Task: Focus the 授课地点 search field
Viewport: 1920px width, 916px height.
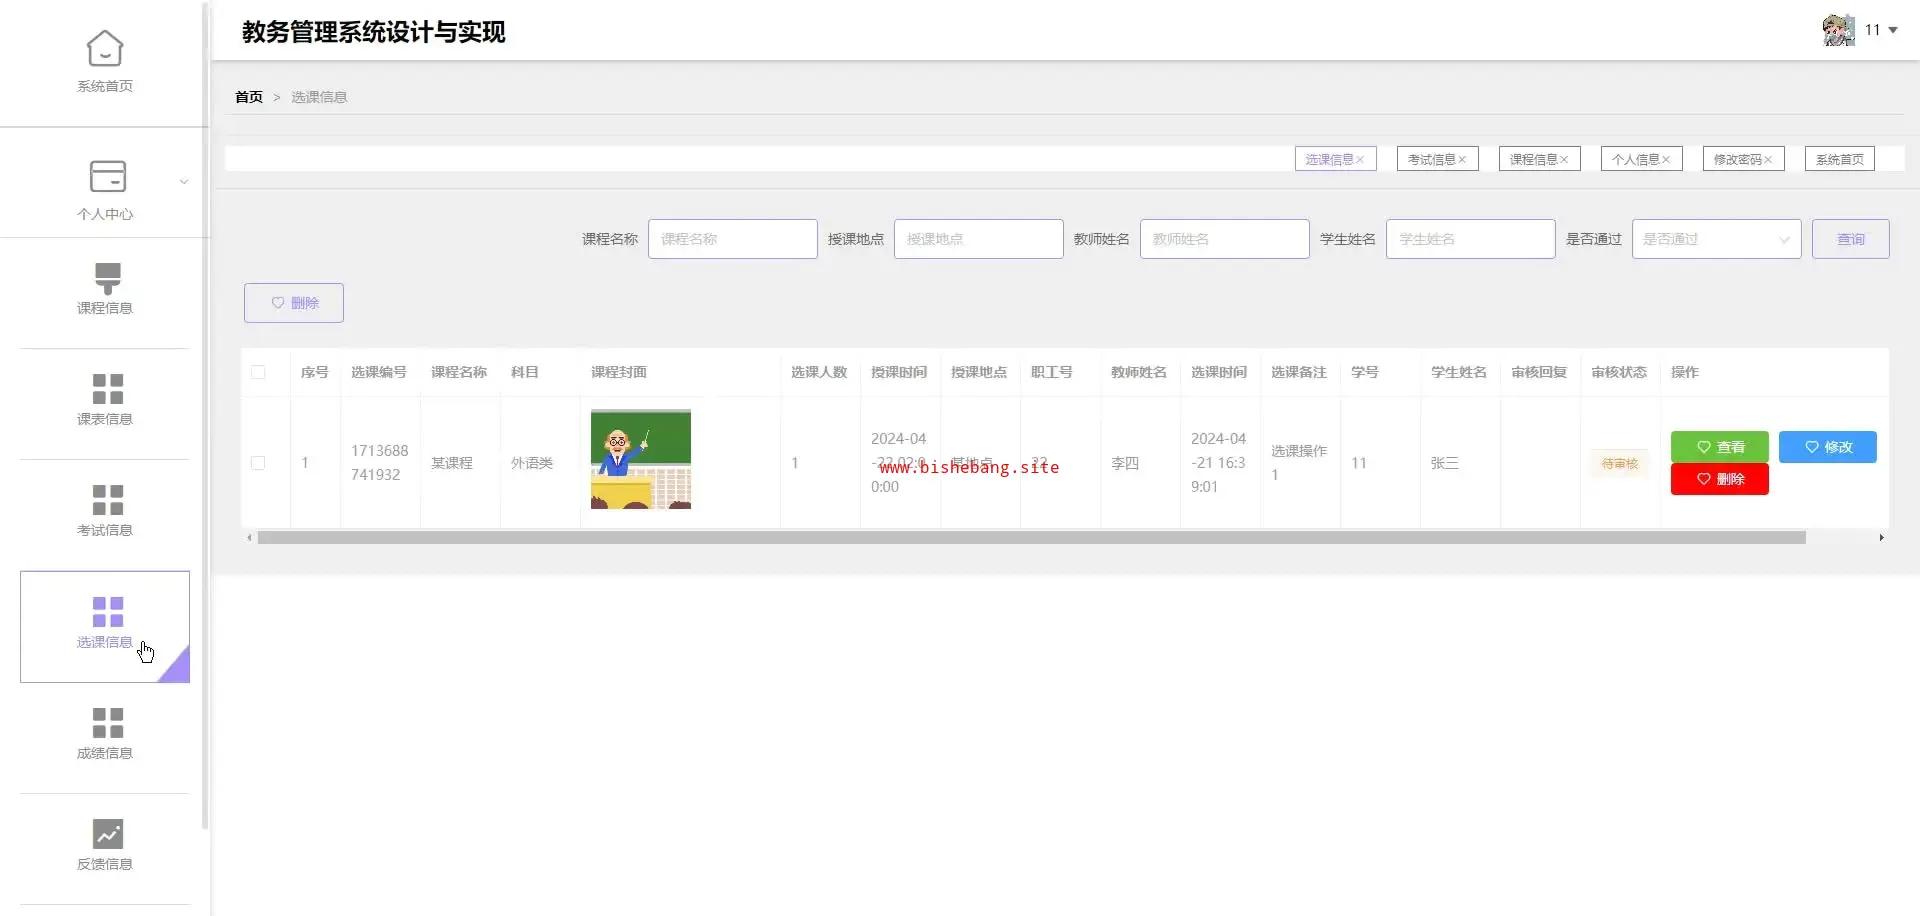Action: click(x=979, y=239)
